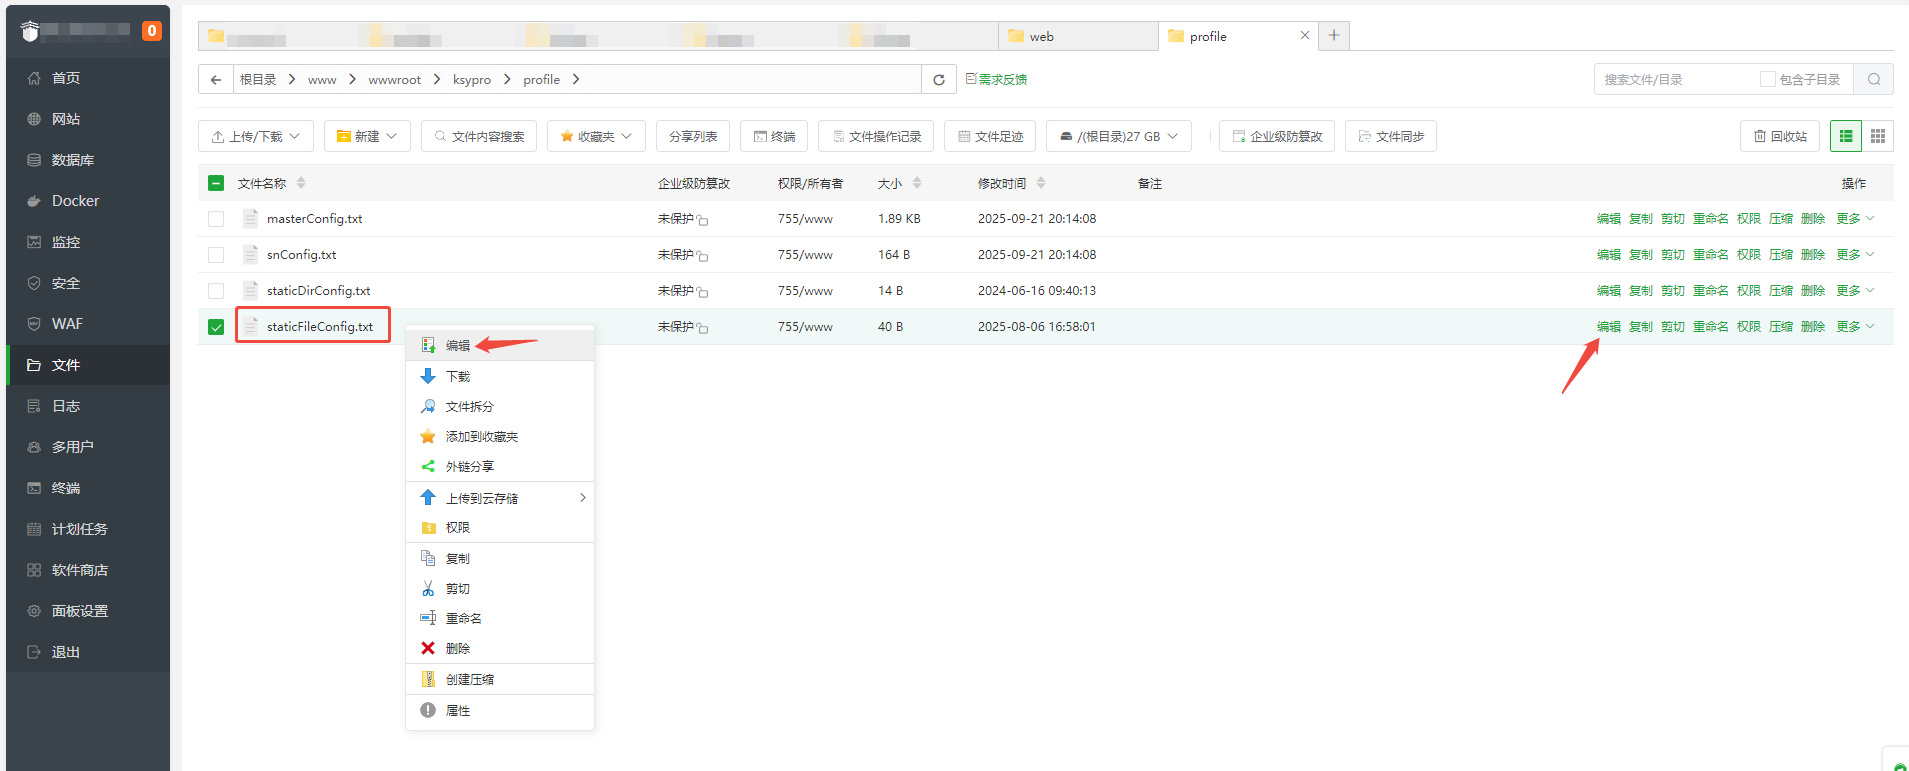Open 终端 toolbar button
This screenshot has height=771, width=1909.
point(774,136)
